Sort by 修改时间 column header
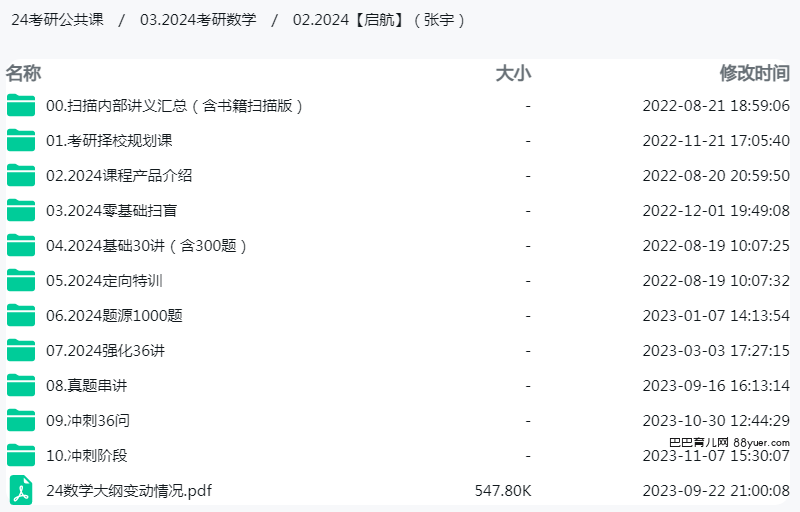Screen dimensions: 800x512 click(x=755, y=73)
